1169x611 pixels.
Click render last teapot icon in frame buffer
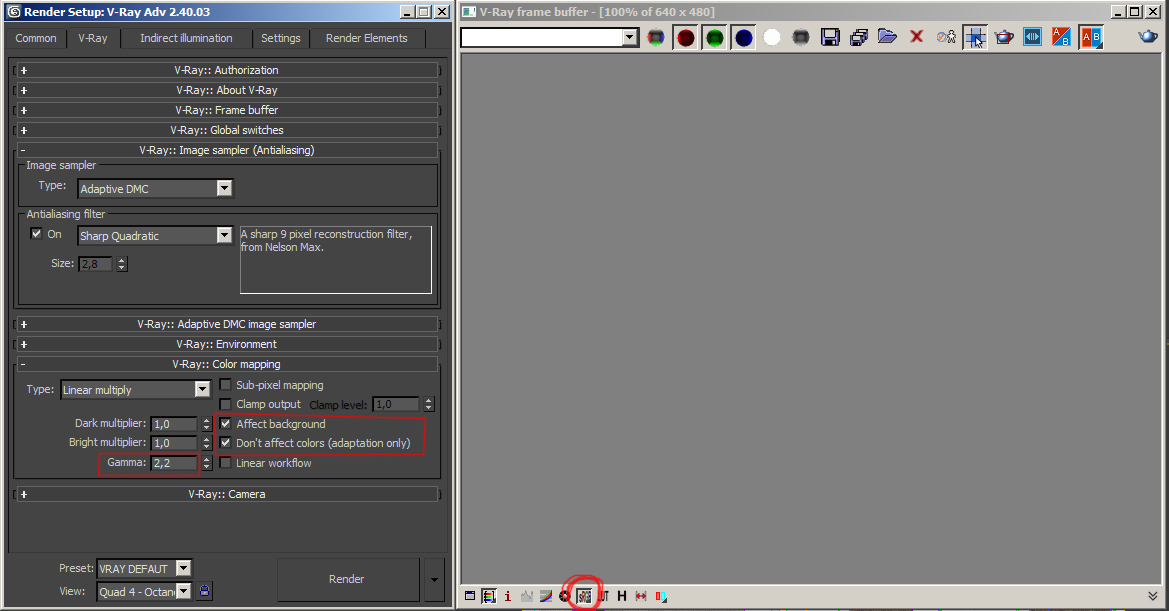pos(1148,37)
